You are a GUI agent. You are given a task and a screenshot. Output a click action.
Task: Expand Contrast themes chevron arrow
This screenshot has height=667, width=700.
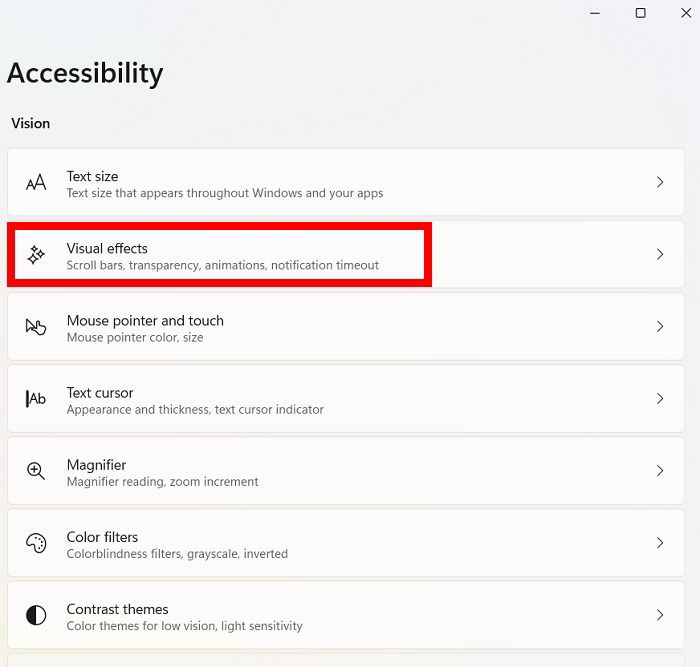coord(660,615)
